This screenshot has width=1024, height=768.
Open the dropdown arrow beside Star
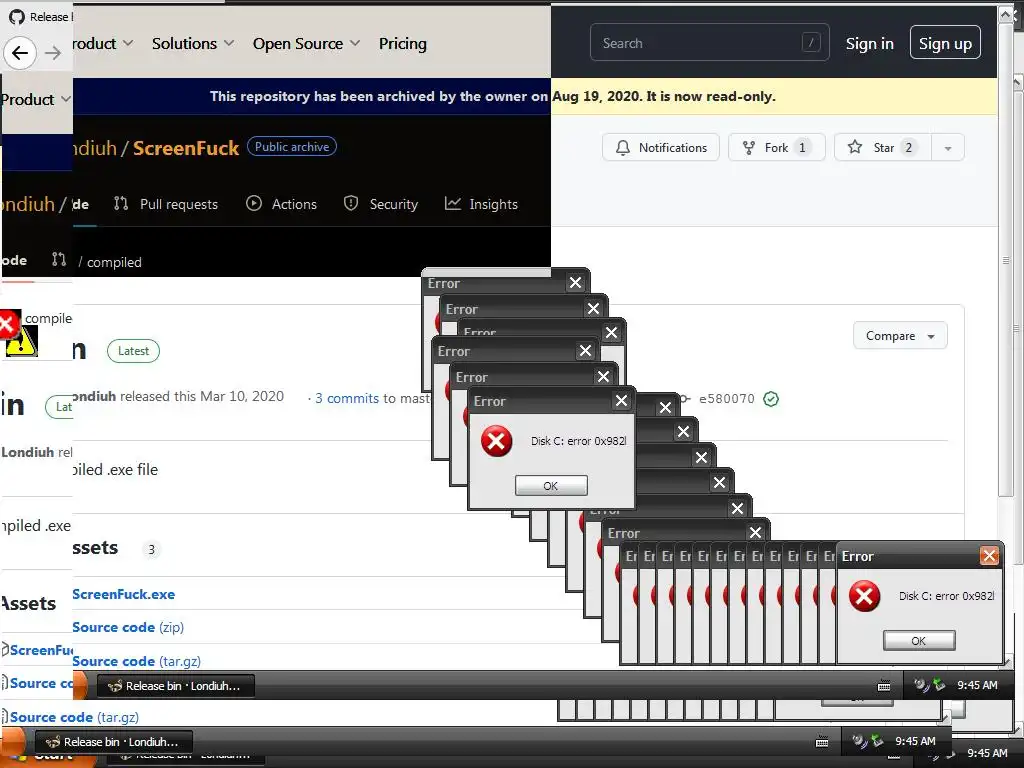(x=948, y=148)
